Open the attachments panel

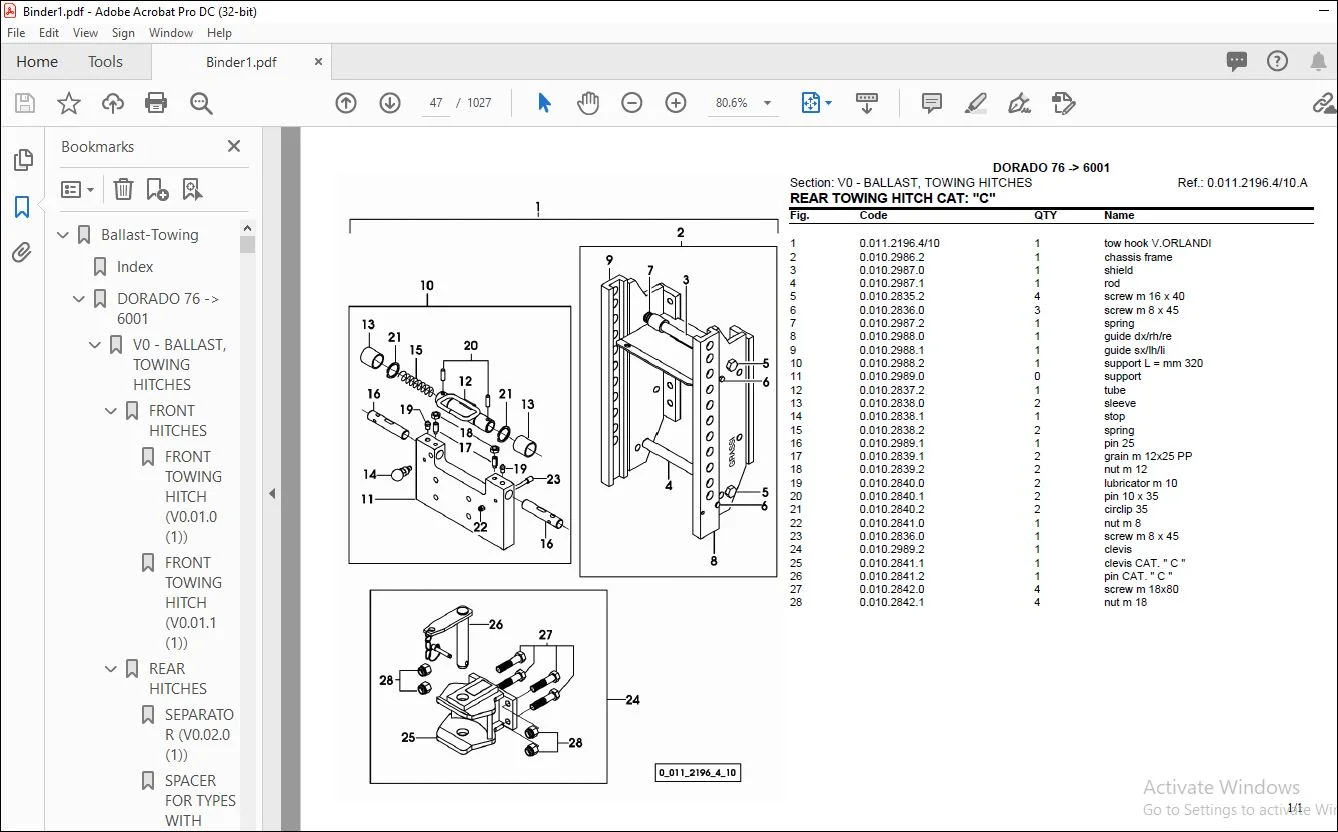pos(22,253)
